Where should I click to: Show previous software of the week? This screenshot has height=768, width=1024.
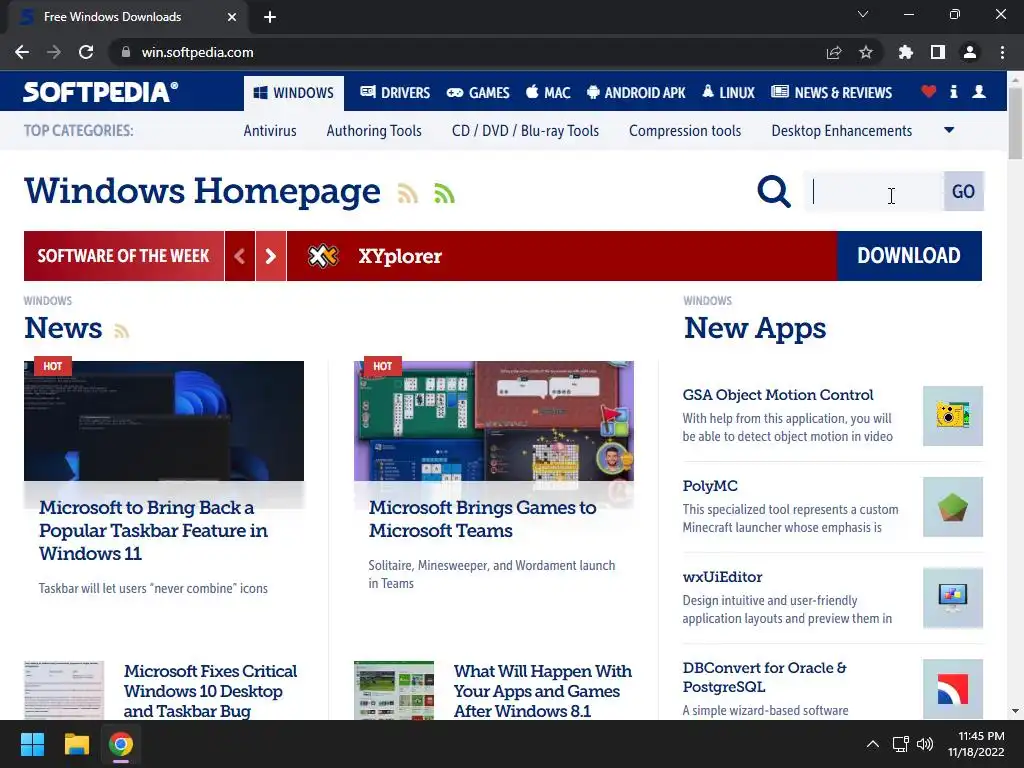coord(240,256)
